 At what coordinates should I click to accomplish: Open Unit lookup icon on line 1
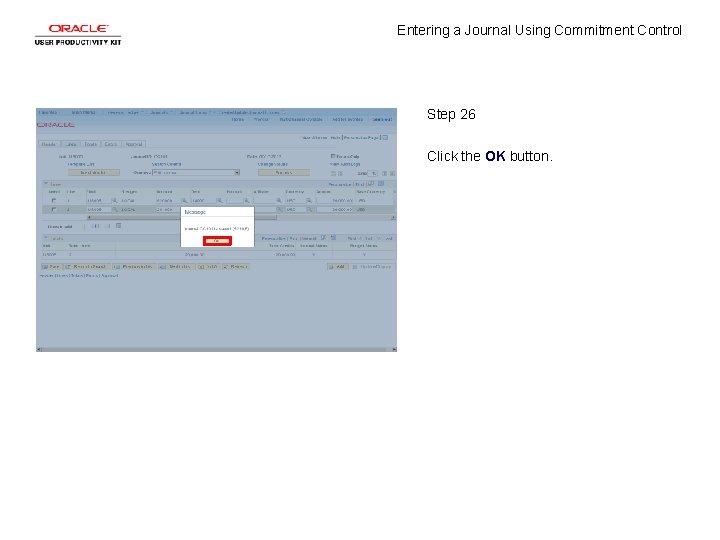coord(115,201)
